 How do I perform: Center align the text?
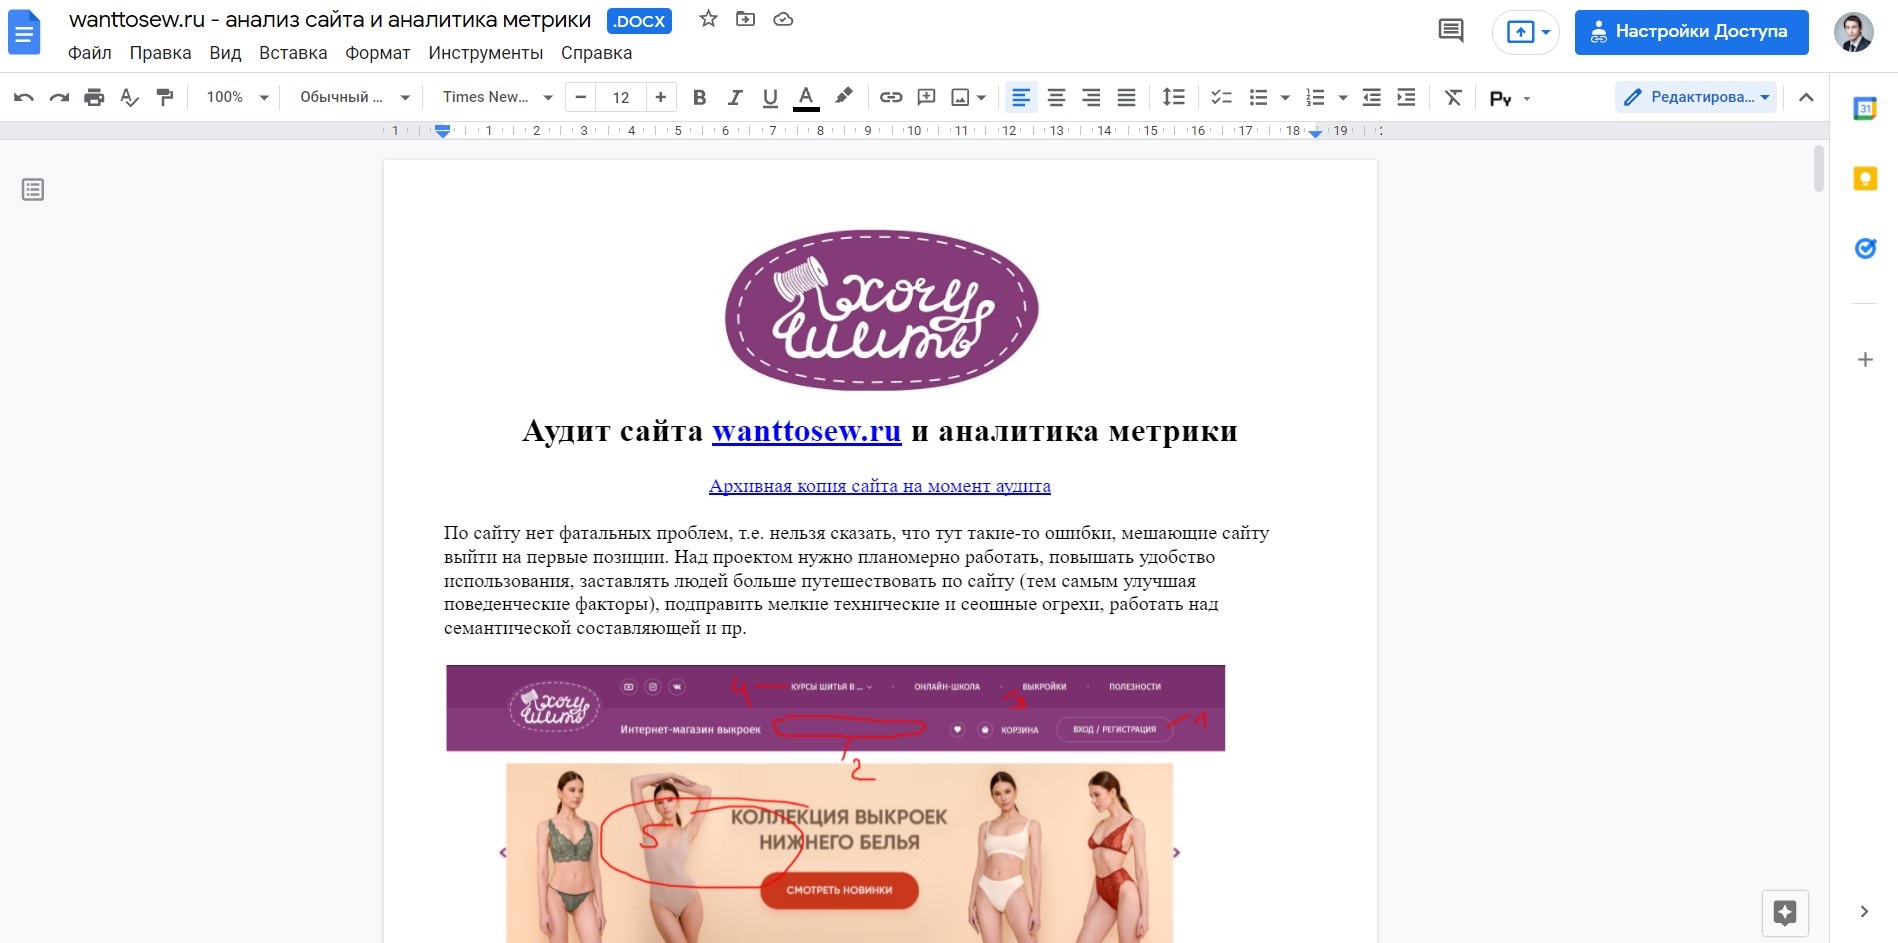[1056, 97]
